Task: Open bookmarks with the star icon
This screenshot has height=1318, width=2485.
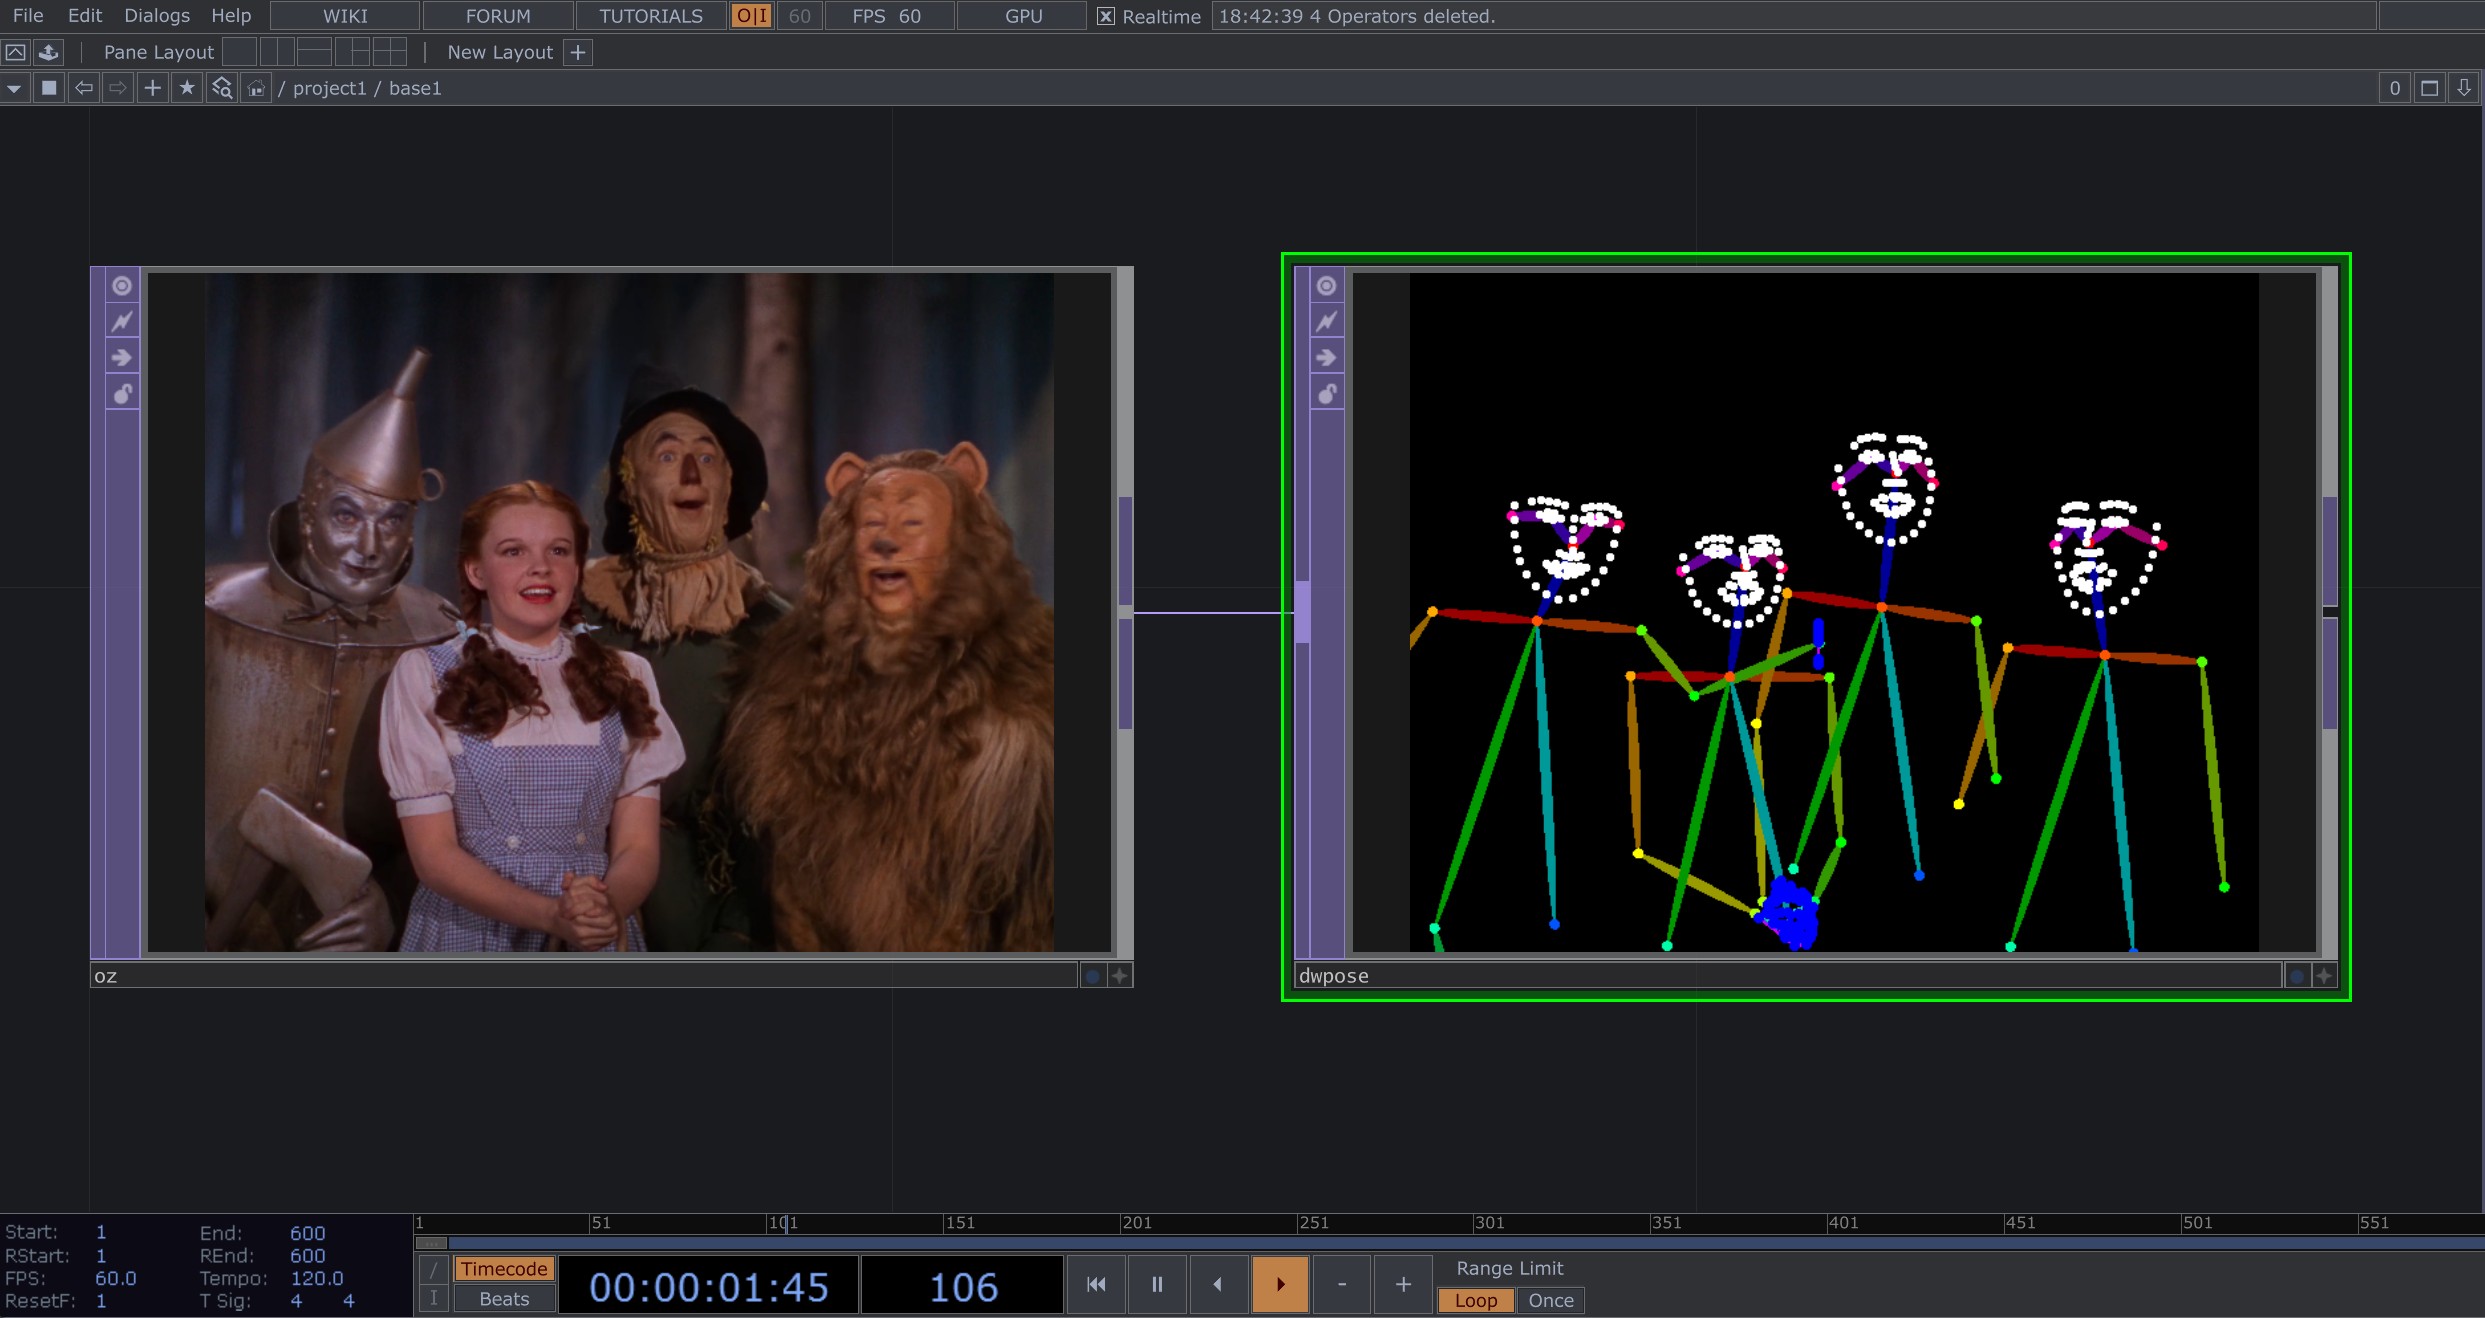Action: click(186, 88)
